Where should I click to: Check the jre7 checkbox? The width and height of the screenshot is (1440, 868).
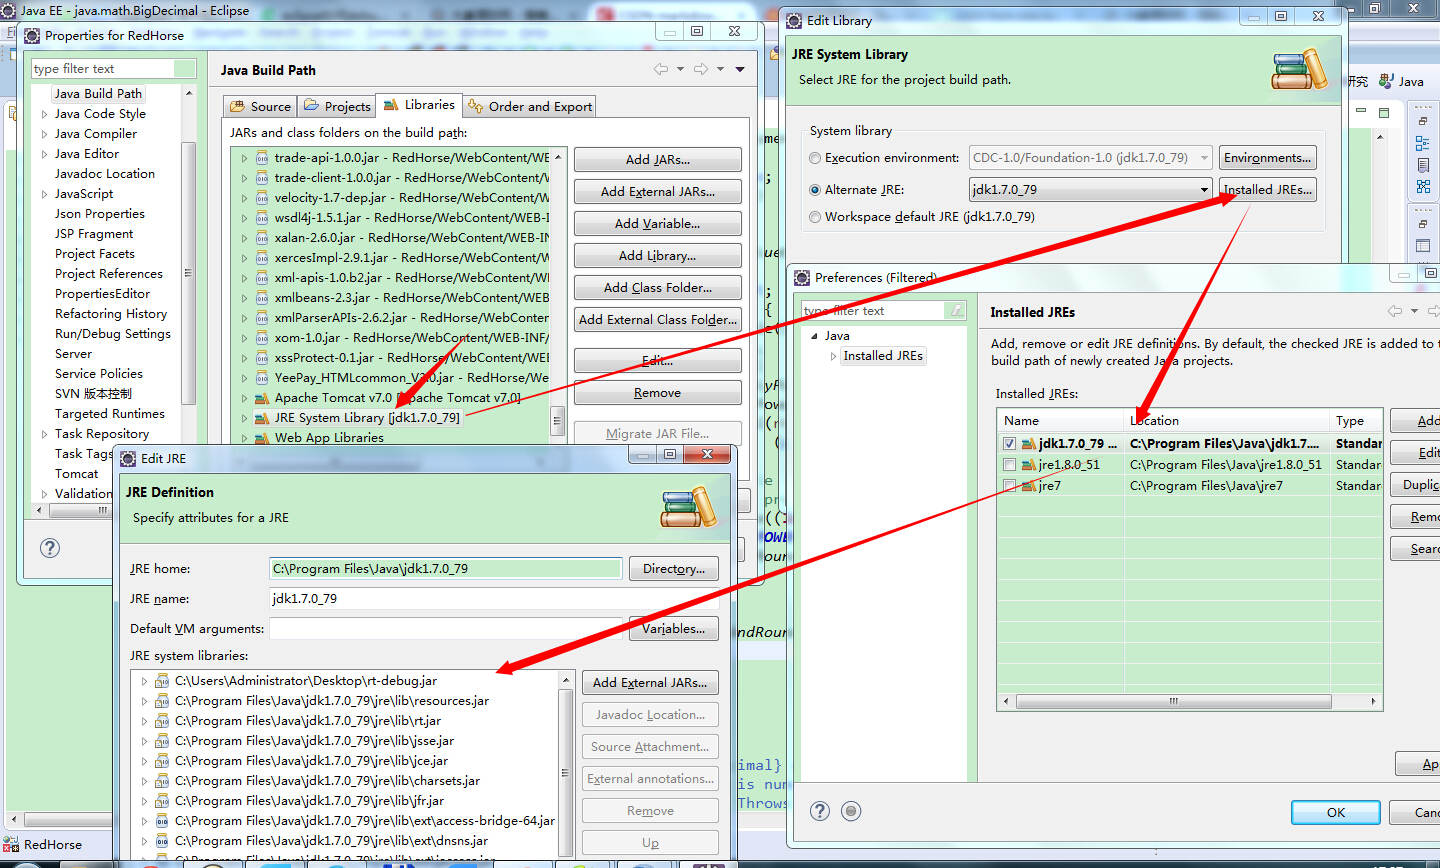[x=1010, y=486]
